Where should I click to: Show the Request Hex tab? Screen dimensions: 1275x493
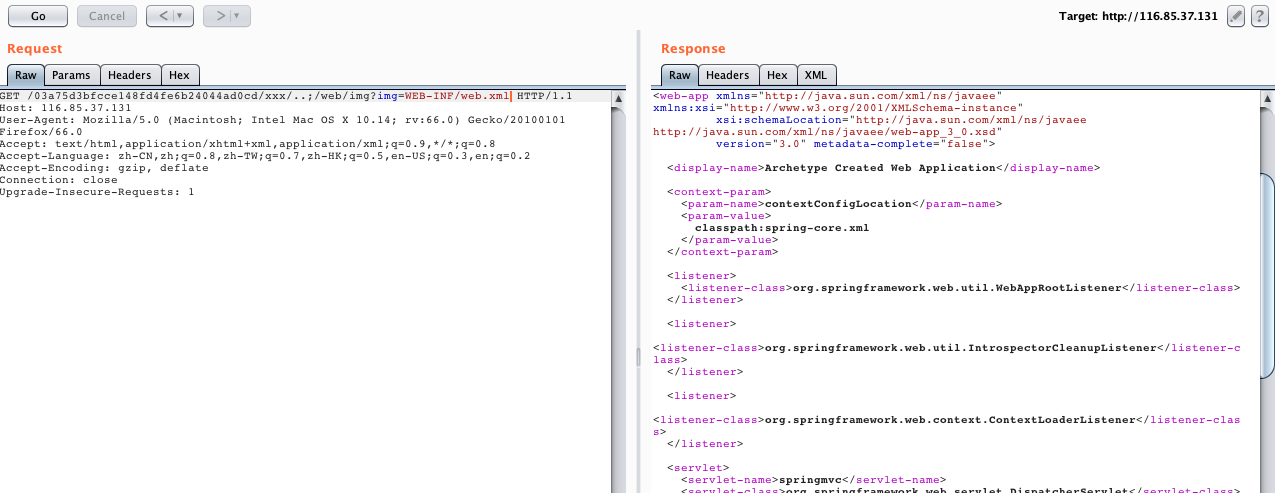pos(180,75)
